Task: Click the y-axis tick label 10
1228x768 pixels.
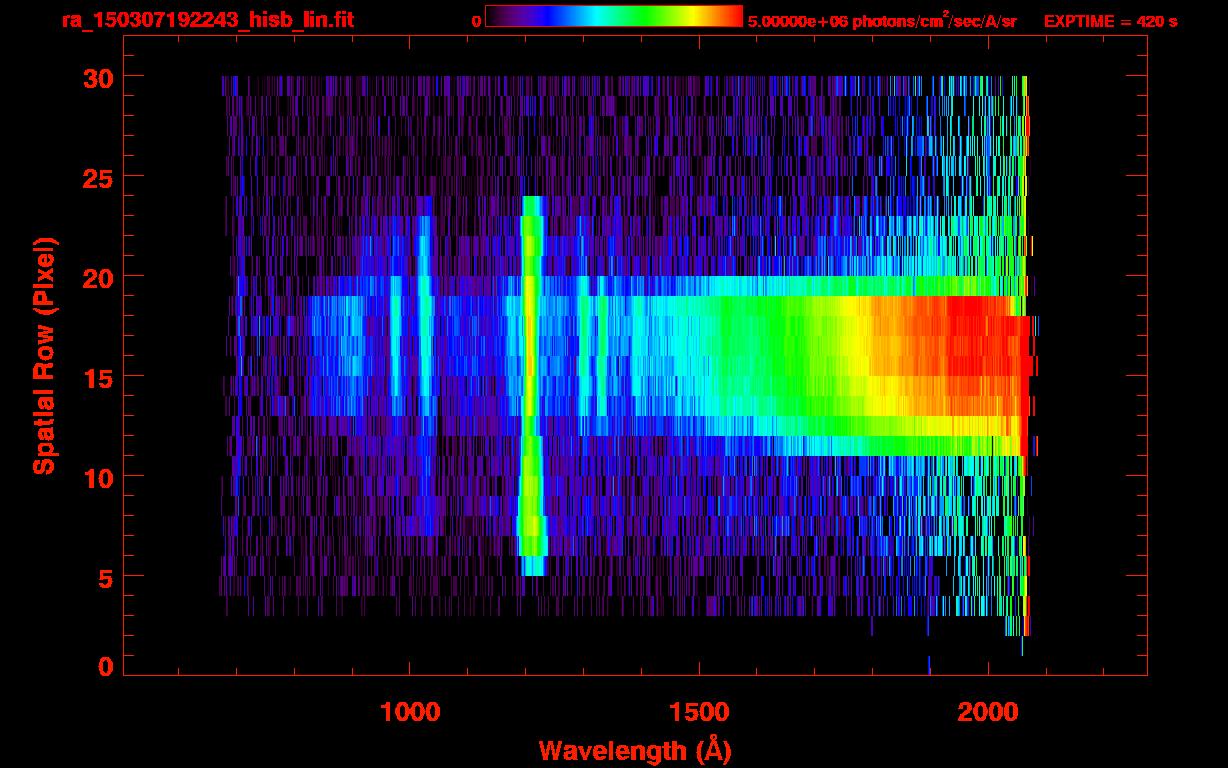Action: (96, 477)
